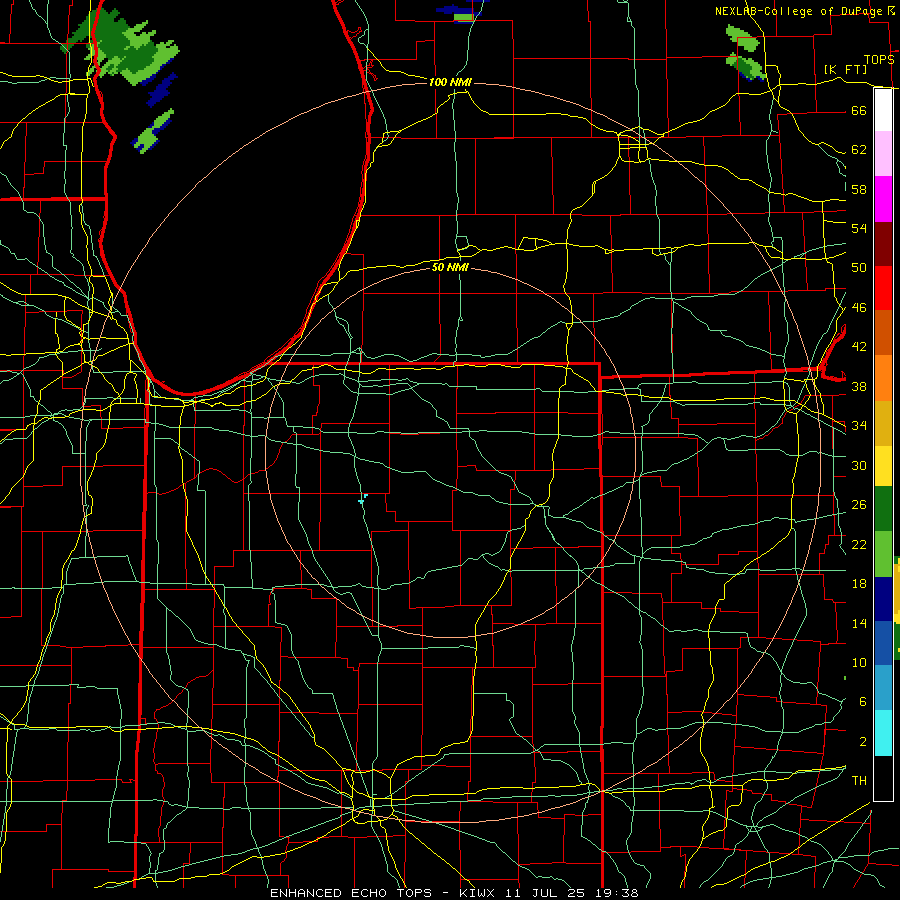Click the medium blue legend swatch

tap(883, 643)
